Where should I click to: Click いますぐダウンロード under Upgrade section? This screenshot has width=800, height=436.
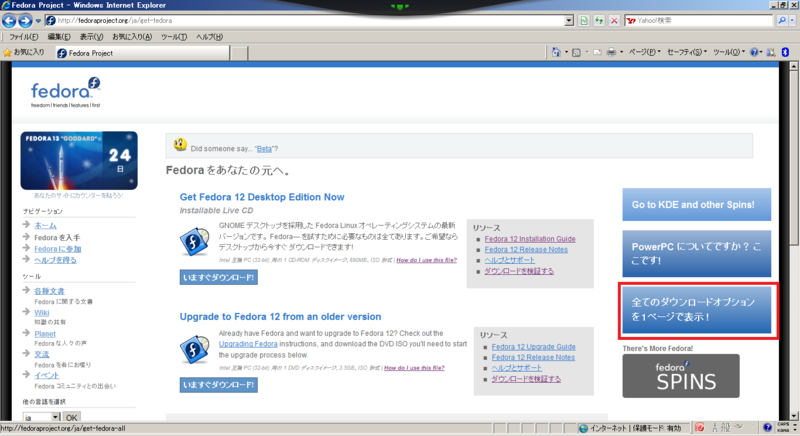tap(218, 385)
